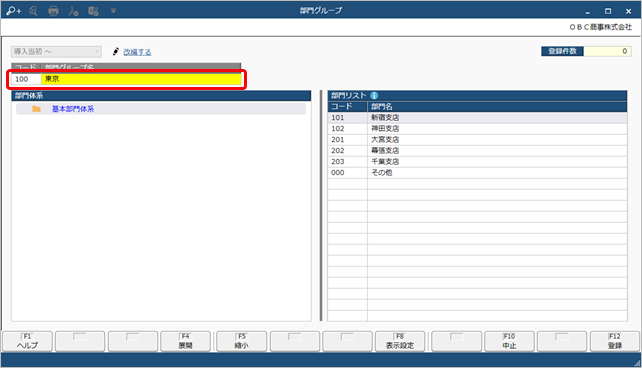Screen dimensions: 642x368
Task: Click department code cell 201
Action: pos(347,140)
